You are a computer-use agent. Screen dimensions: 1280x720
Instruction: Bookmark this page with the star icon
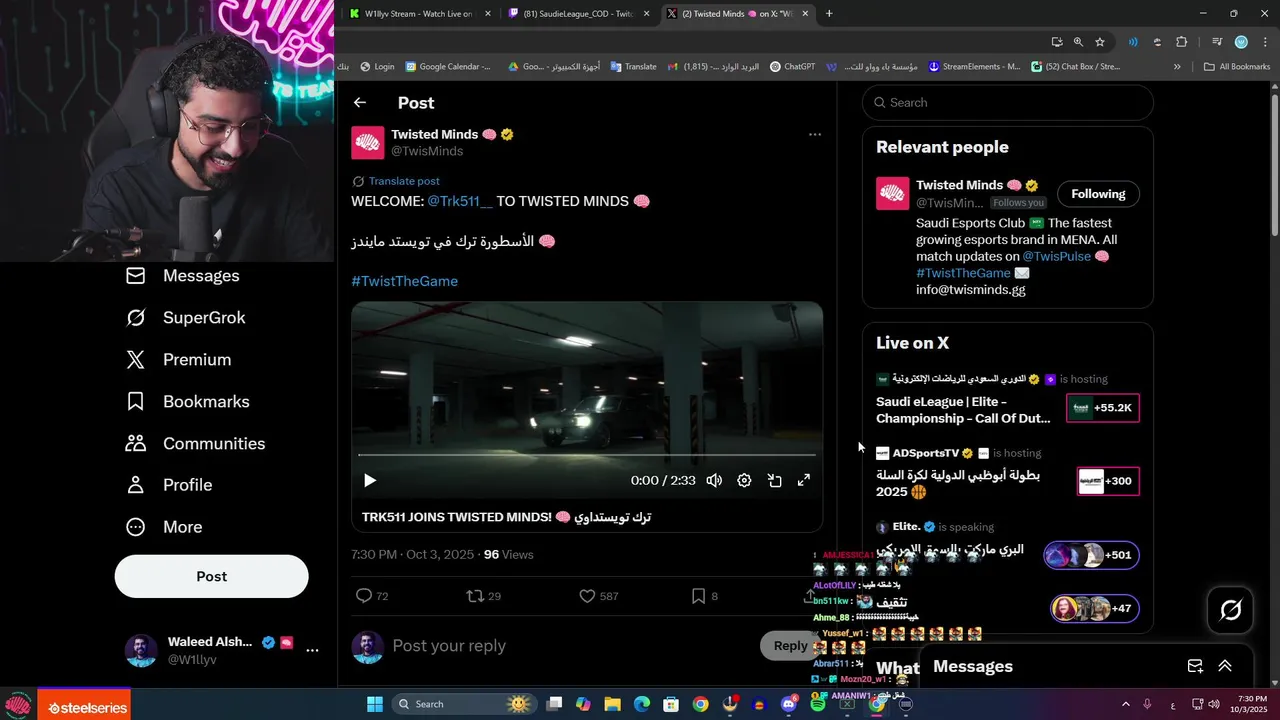[1100, 42]
